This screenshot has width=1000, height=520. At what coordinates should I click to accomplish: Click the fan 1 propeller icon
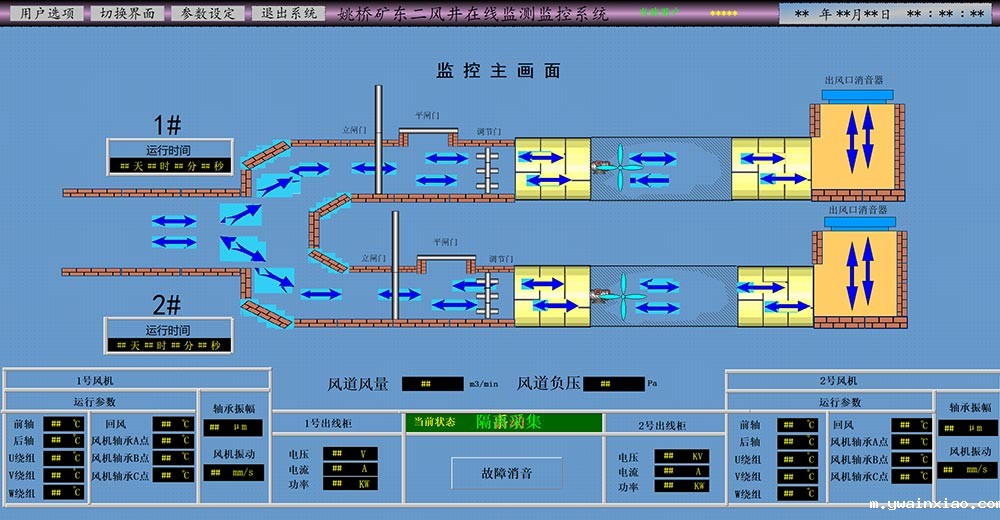tap(622, 165)
